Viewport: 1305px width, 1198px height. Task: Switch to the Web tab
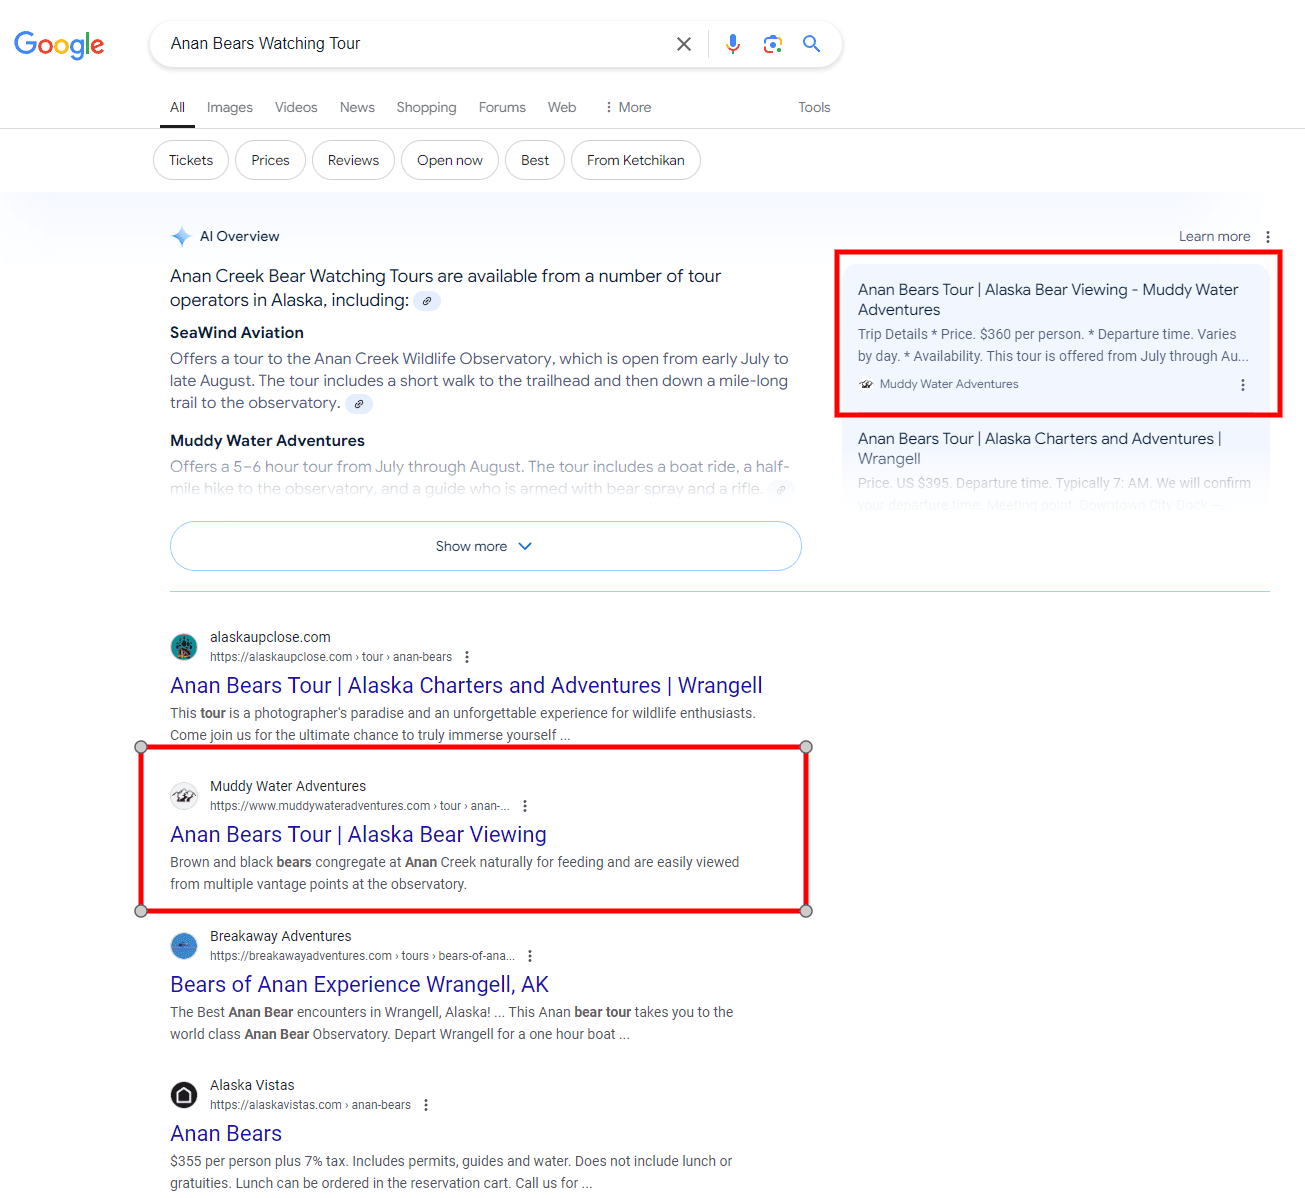pos(562,107)
